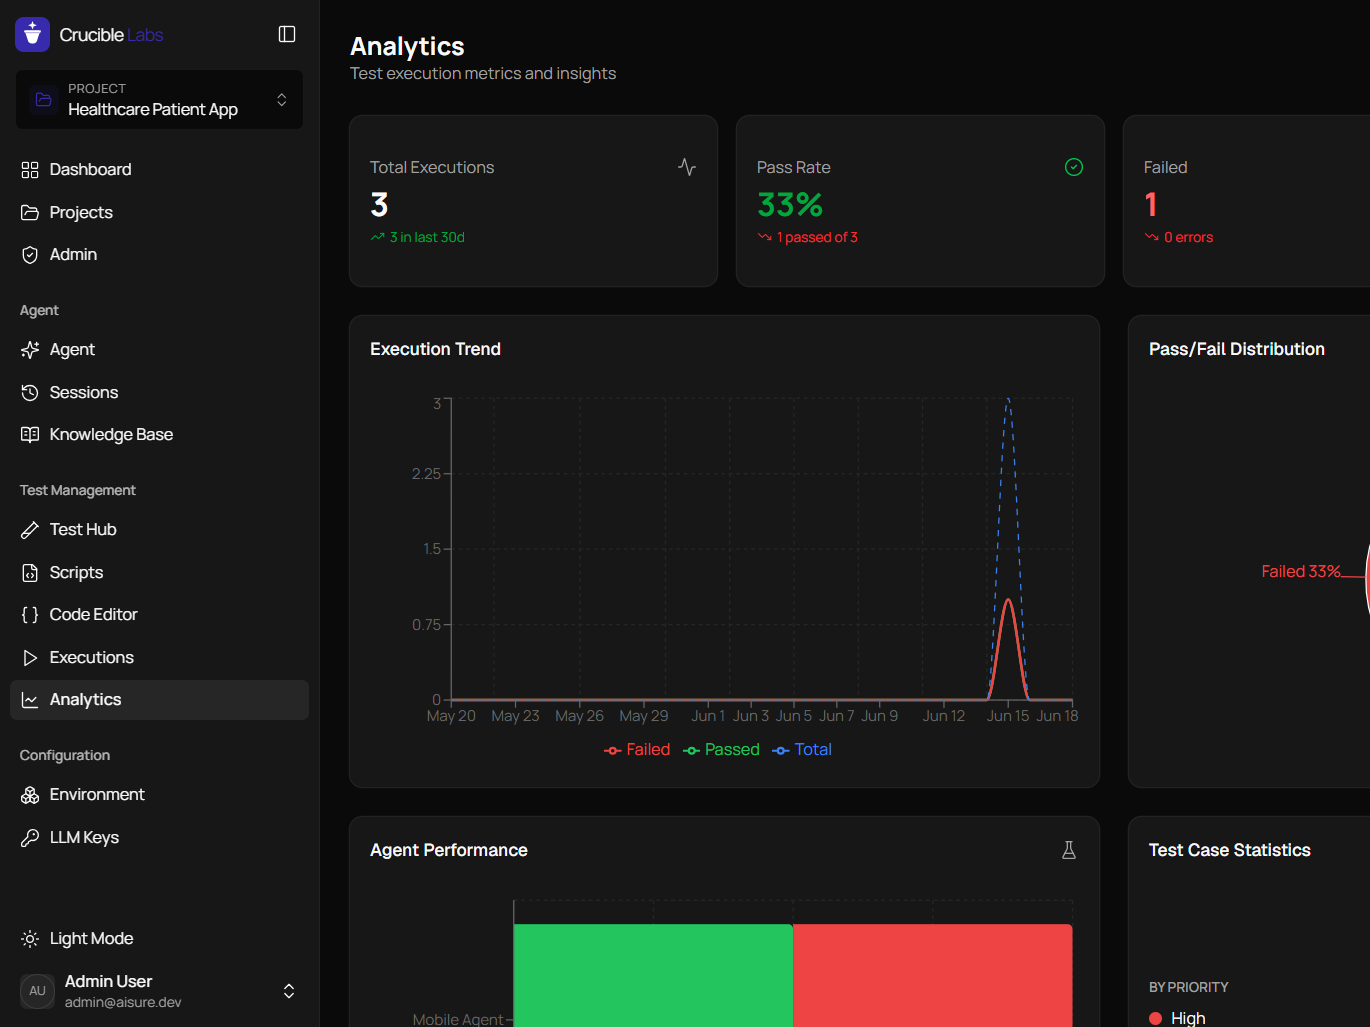Click the Test Hub pencil icon
1370x1027 pixels.
(x=30, y=530)
